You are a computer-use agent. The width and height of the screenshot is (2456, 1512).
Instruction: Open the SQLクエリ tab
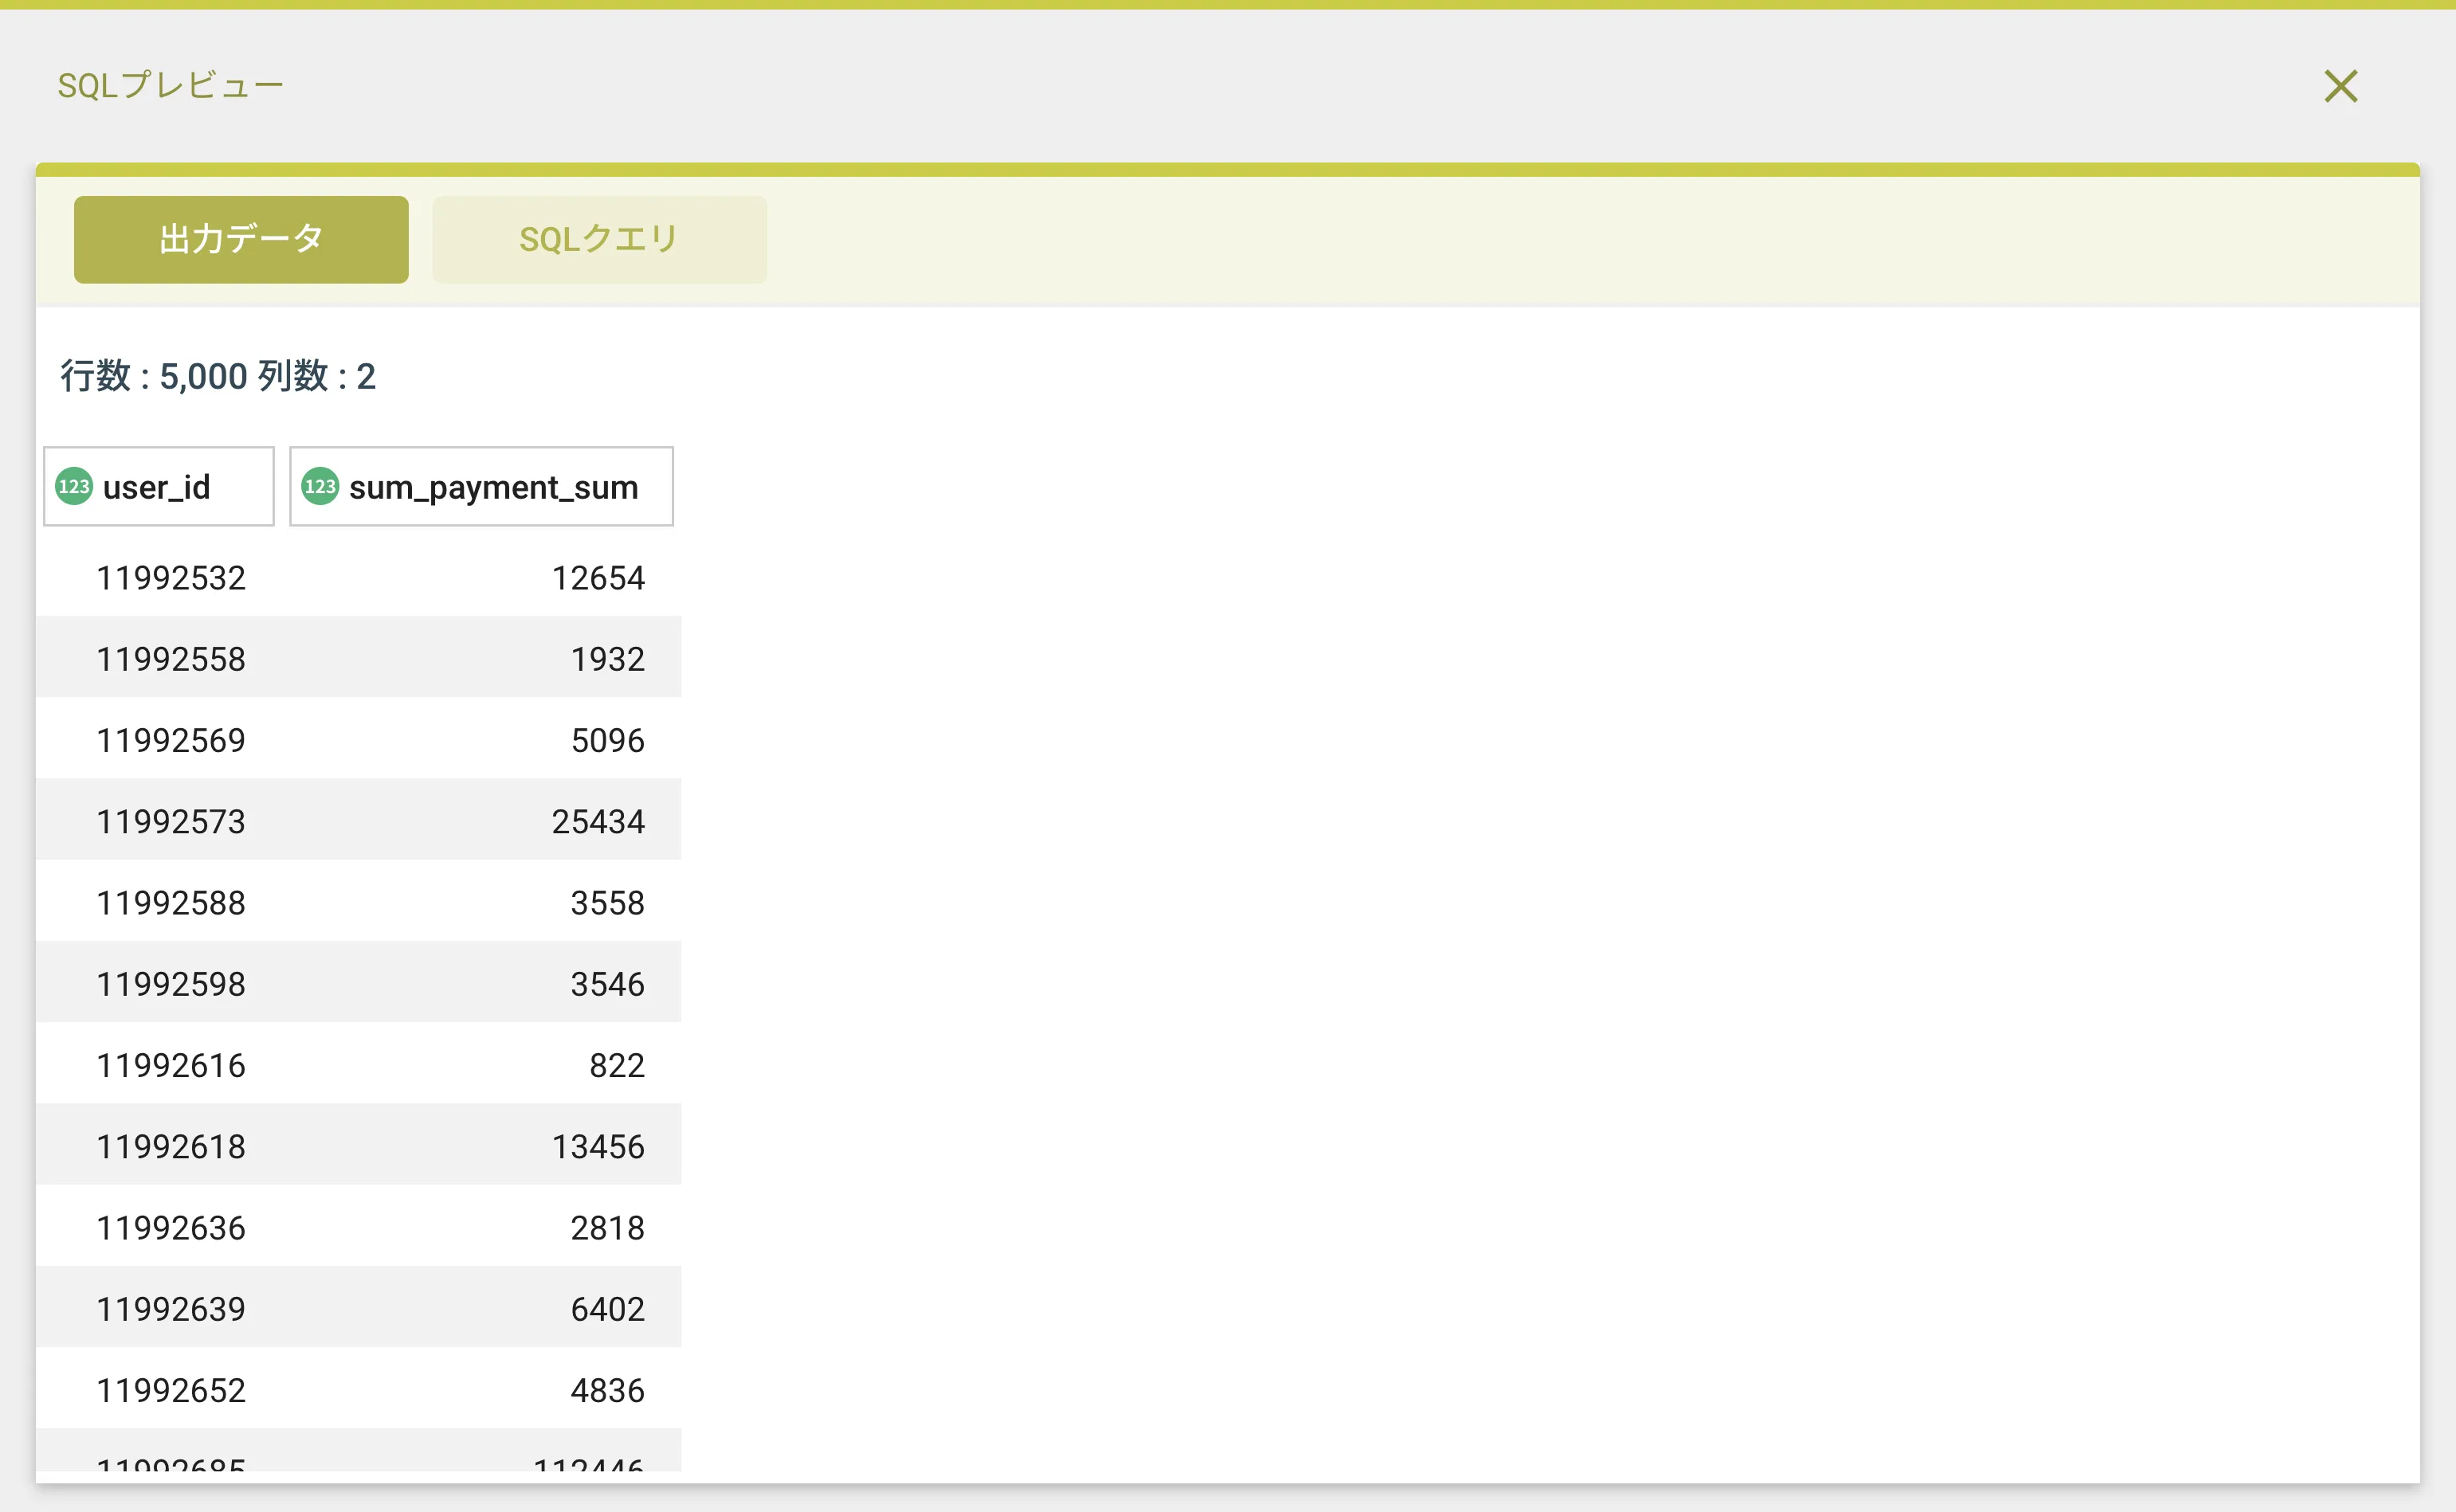[599, 239]
